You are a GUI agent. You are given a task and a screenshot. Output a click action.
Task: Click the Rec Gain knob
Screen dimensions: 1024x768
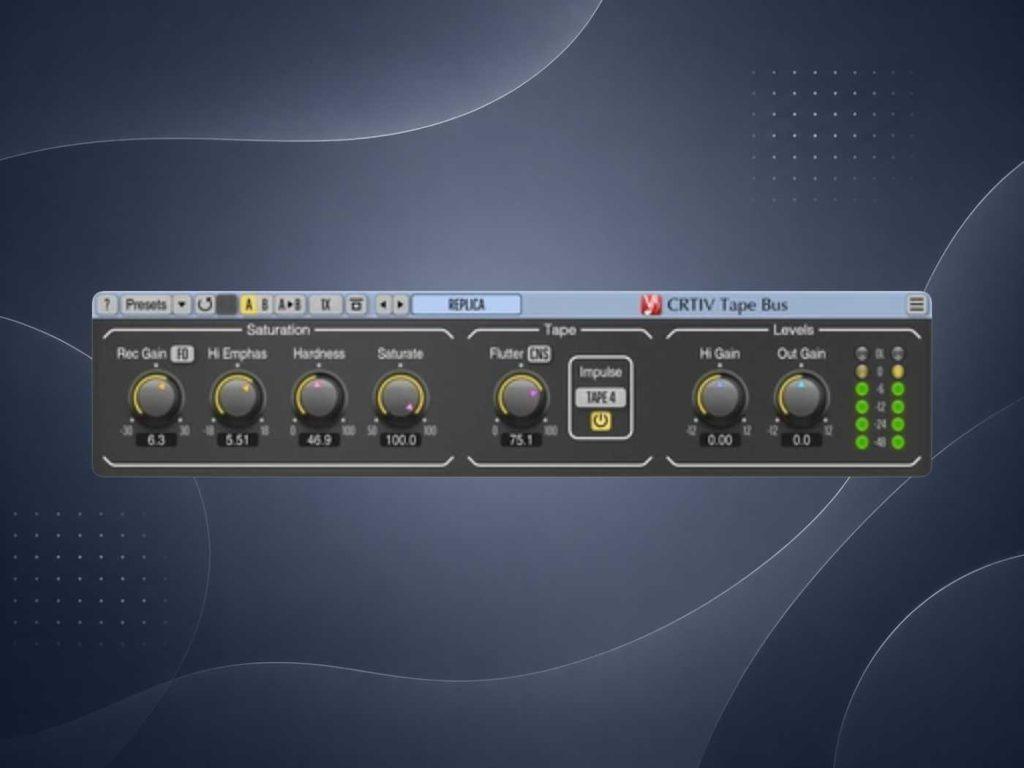point(157,397)
